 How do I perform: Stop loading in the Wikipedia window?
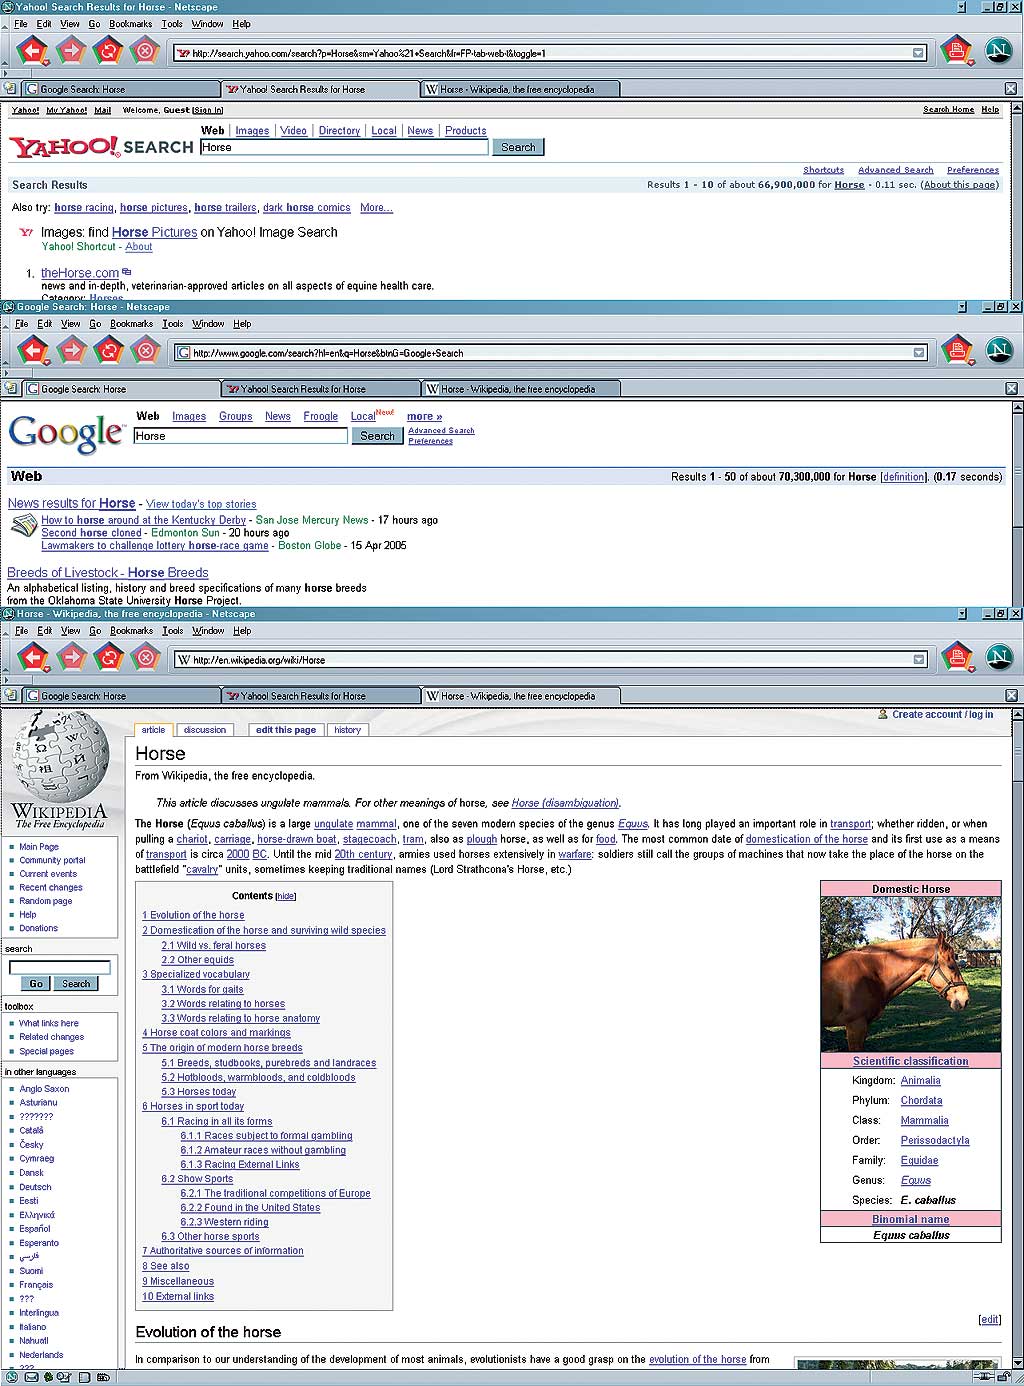click(x=145, y=657)
